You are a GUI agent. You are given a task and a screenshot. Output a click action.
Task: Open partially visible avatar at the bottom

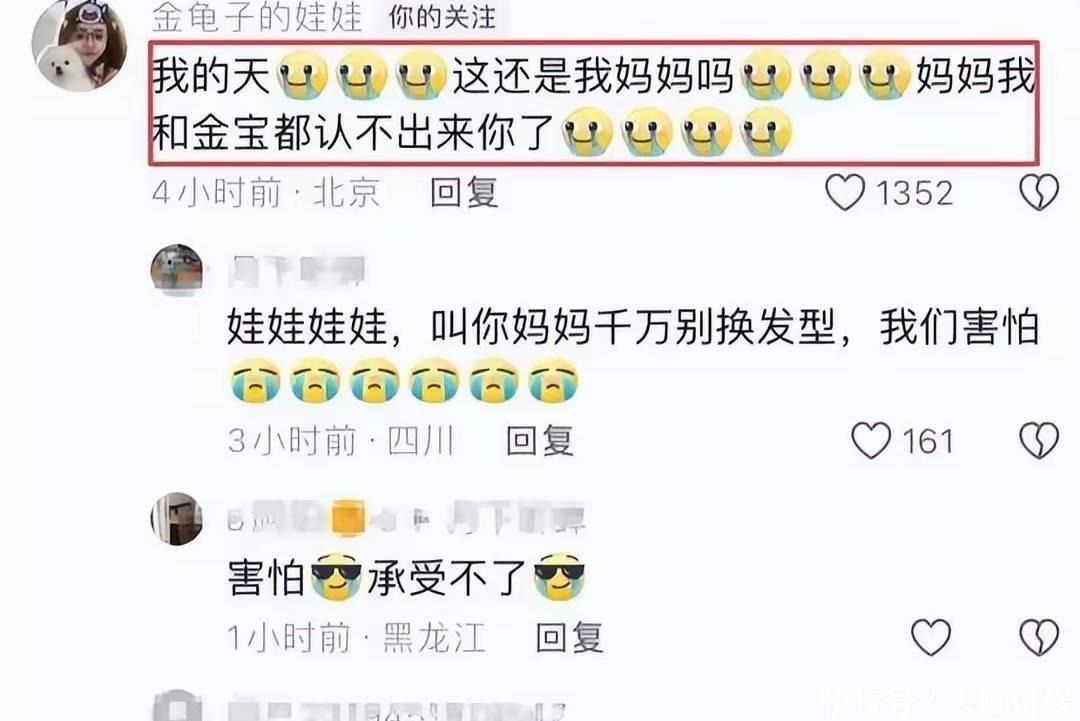pyautogui.click(x=177, y=705)
